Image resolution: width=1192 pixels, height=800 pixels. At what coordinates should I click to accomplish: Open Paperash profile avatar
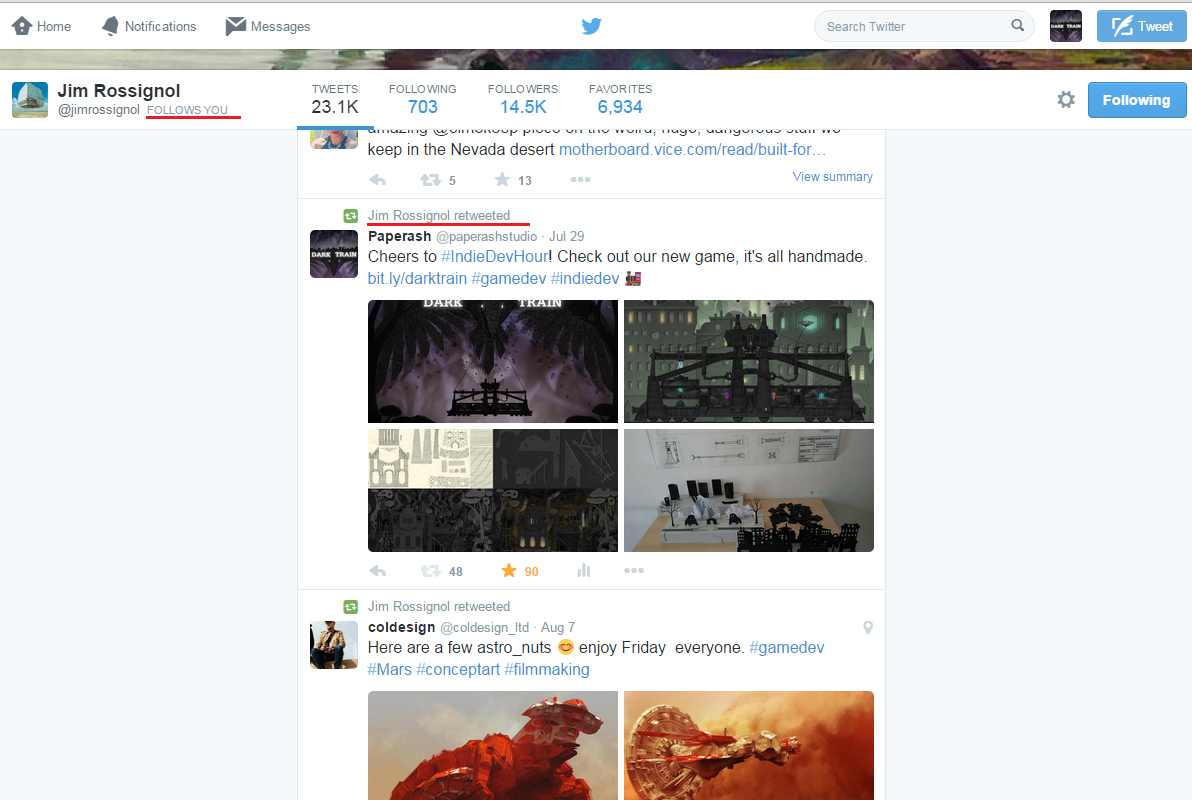click(334, 254)
